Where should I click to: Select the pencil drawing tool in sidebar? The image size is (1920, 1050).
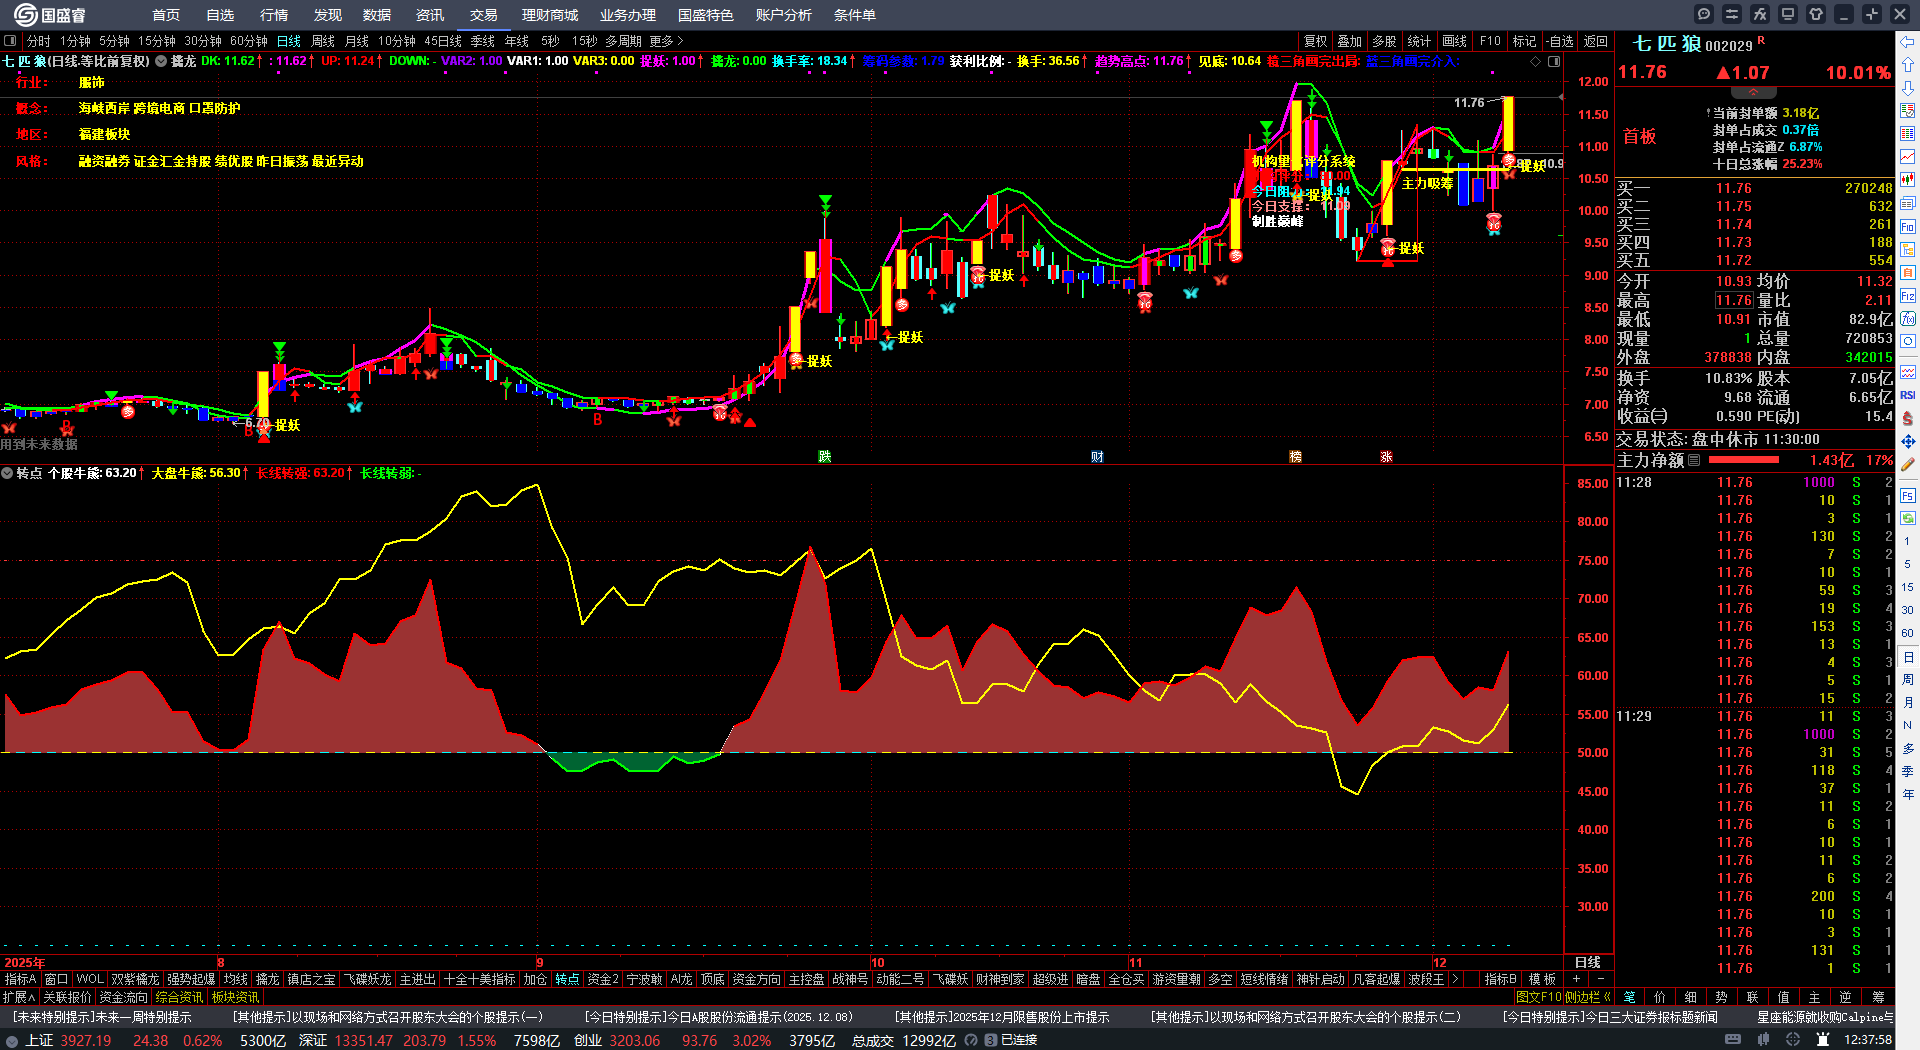tap(1908, 464)
